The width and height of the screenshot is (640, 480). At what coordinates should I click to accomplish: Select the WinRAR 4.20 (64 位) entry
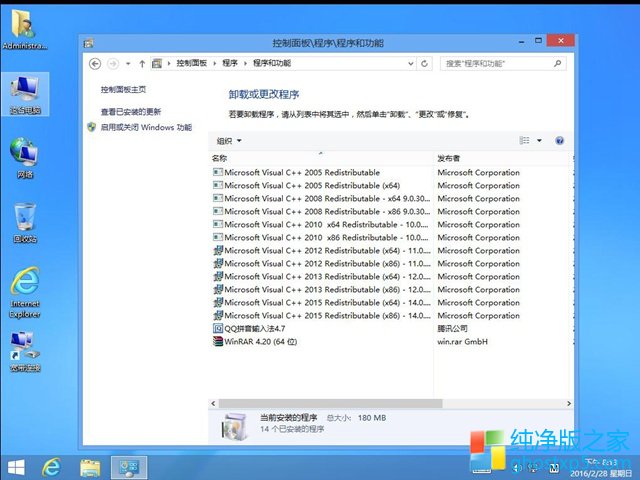[x=260, y=341]
